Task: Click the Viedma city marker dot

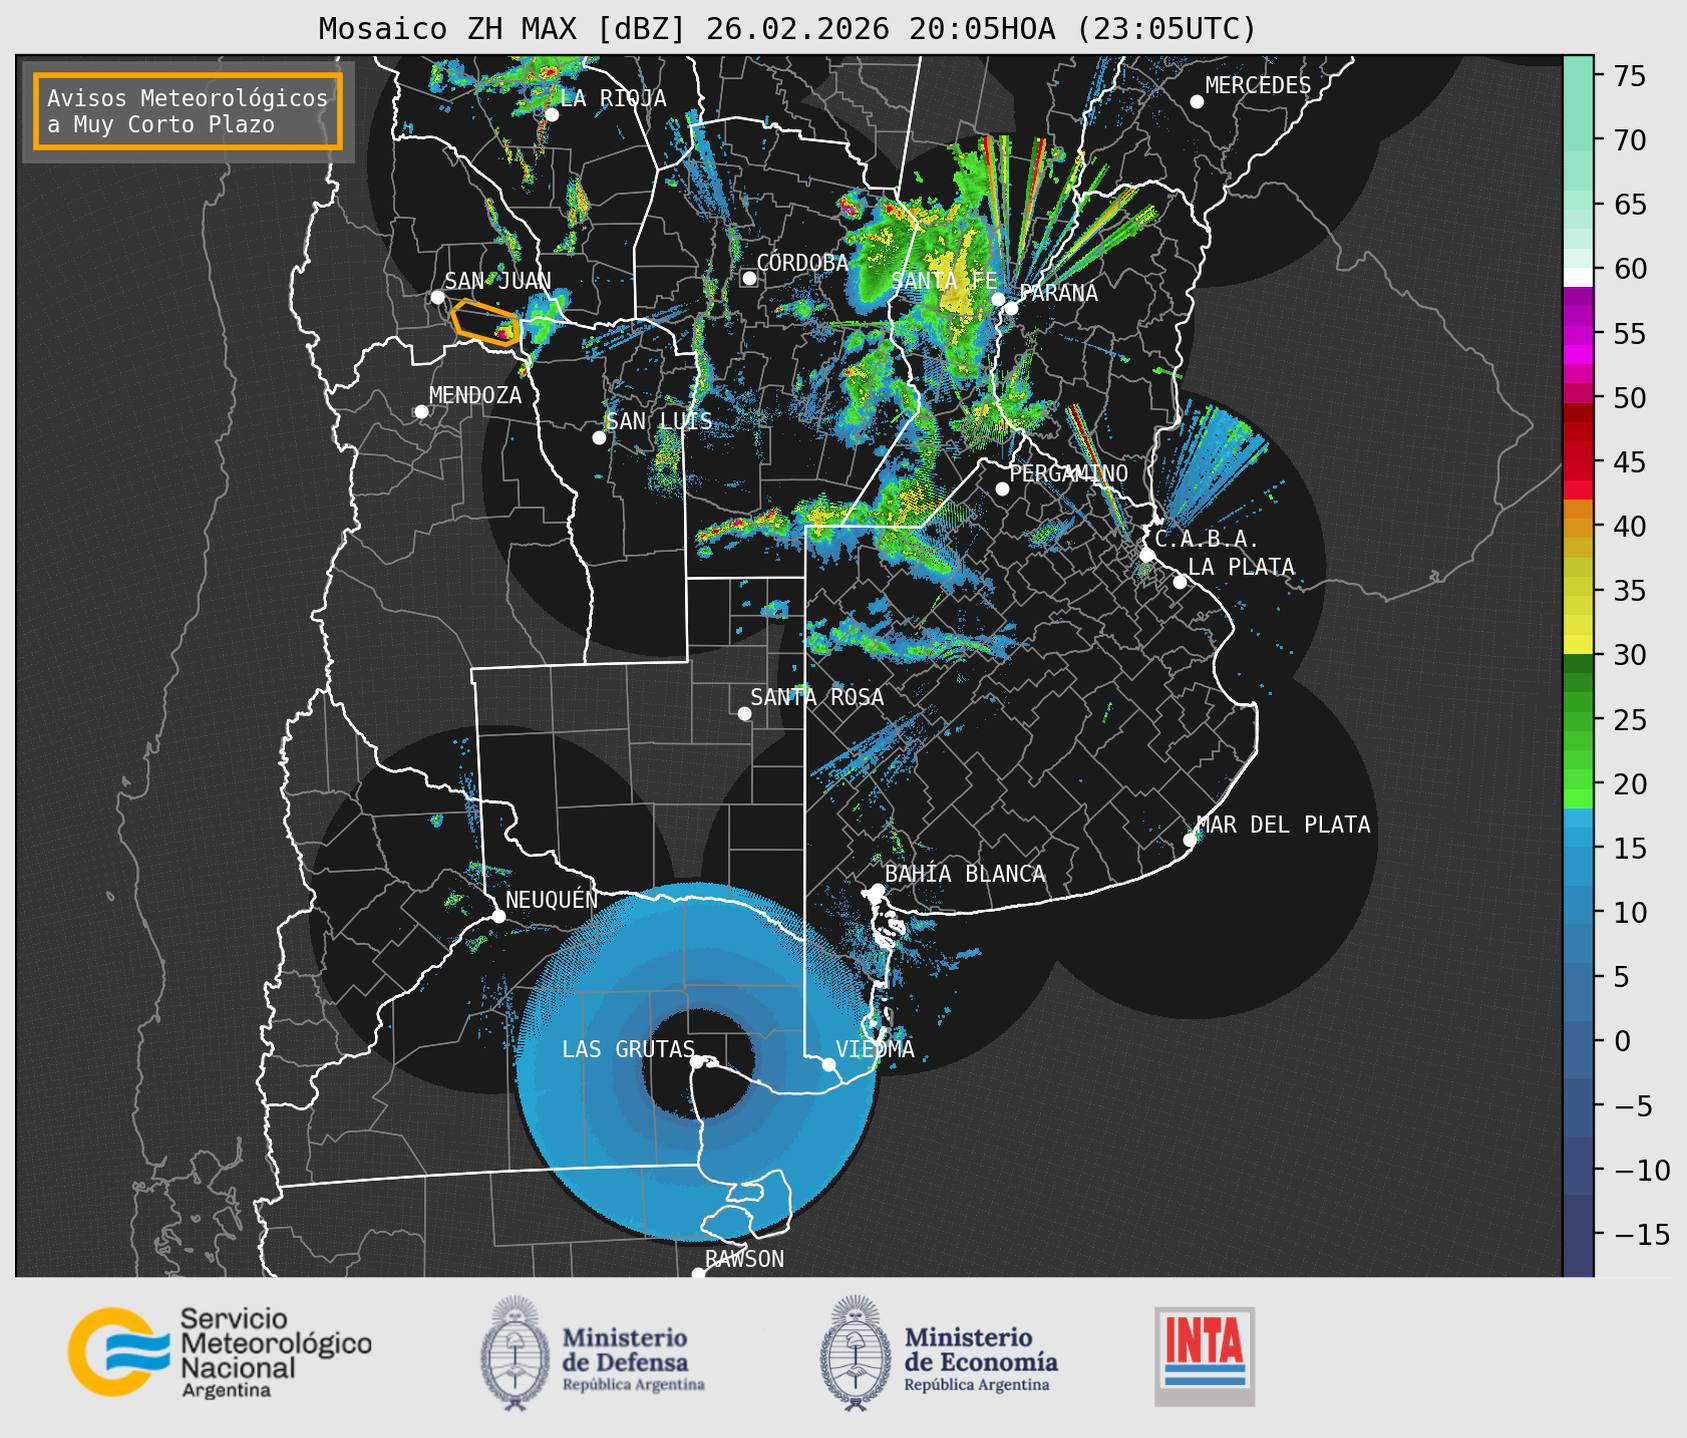Action: (829, 1064)
